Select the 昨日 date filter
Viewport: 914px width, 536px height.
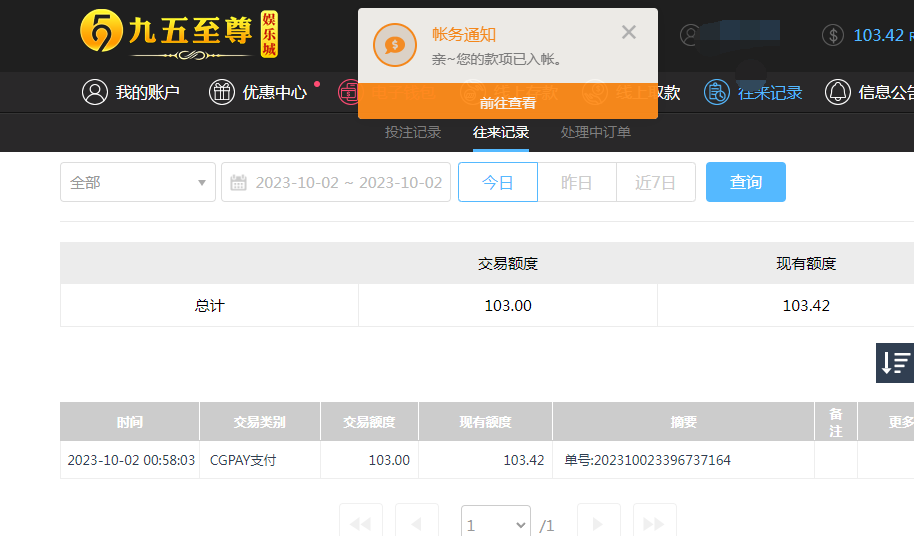(576, 182)
